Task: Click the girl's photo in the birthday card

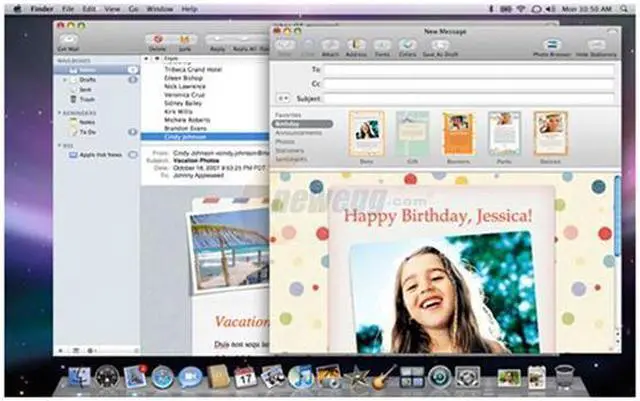Action: (445, 292)
